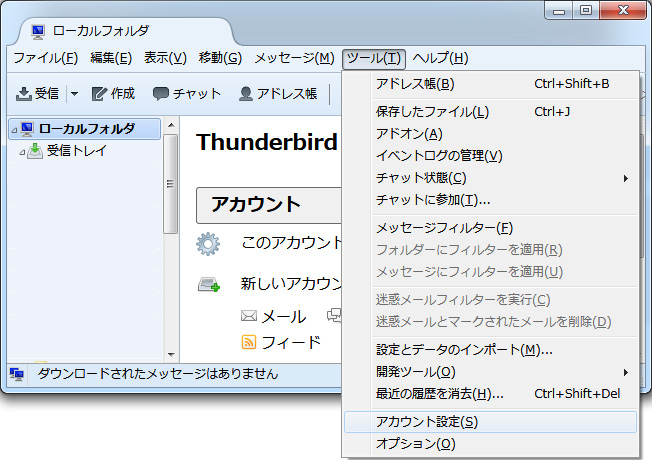Choose イベントログの管理(V)
This screenshot has width=652, height=460.
point(491,156)
